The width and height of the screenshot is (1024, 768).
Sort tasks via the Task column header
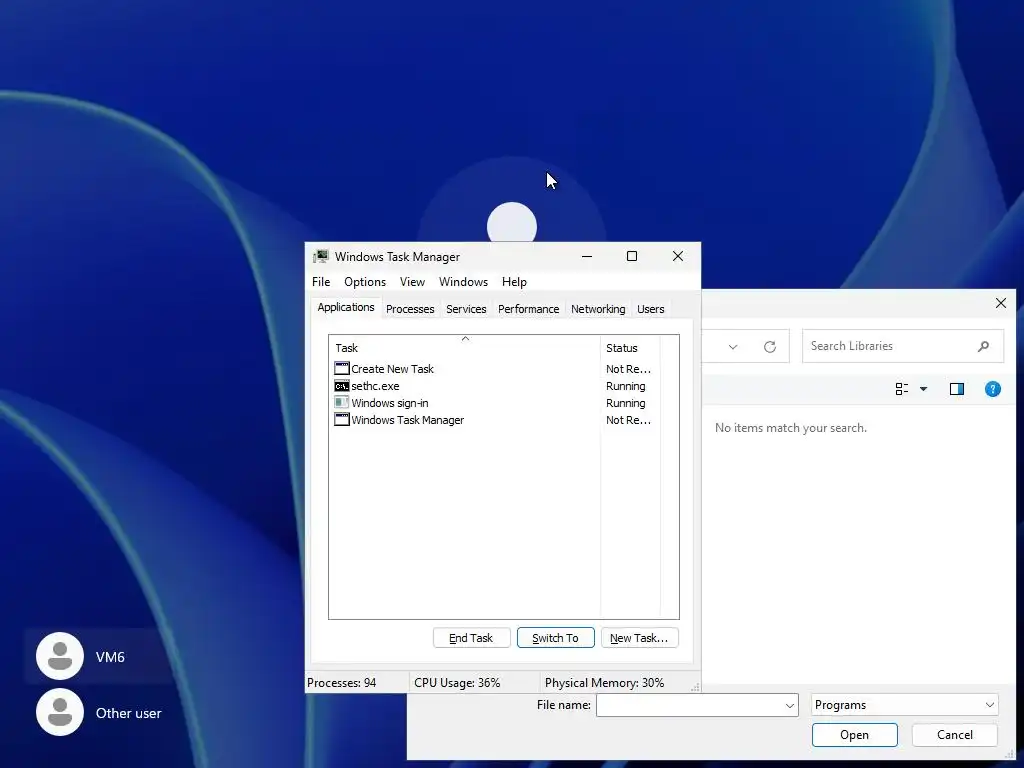(x=464, y=348)
